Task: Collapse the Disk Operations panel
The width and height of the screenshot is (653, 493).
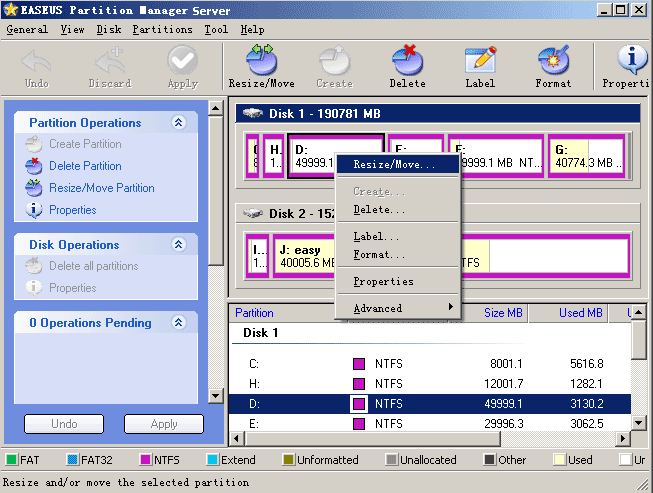Action: coord(179,244)
